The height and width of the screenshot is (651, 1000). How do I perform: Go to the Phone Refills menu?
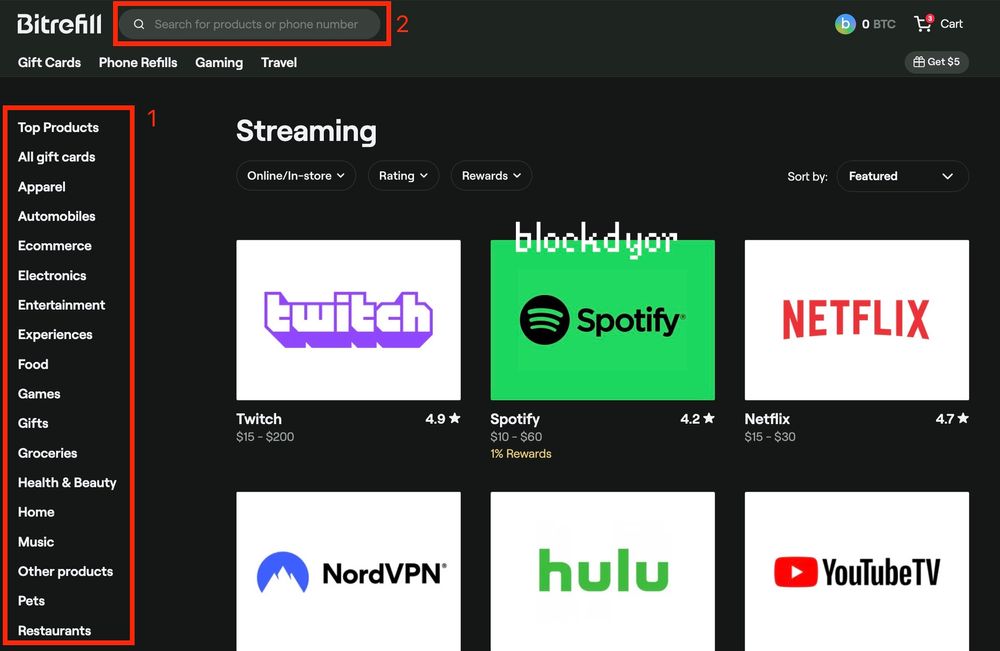(138, 62)
